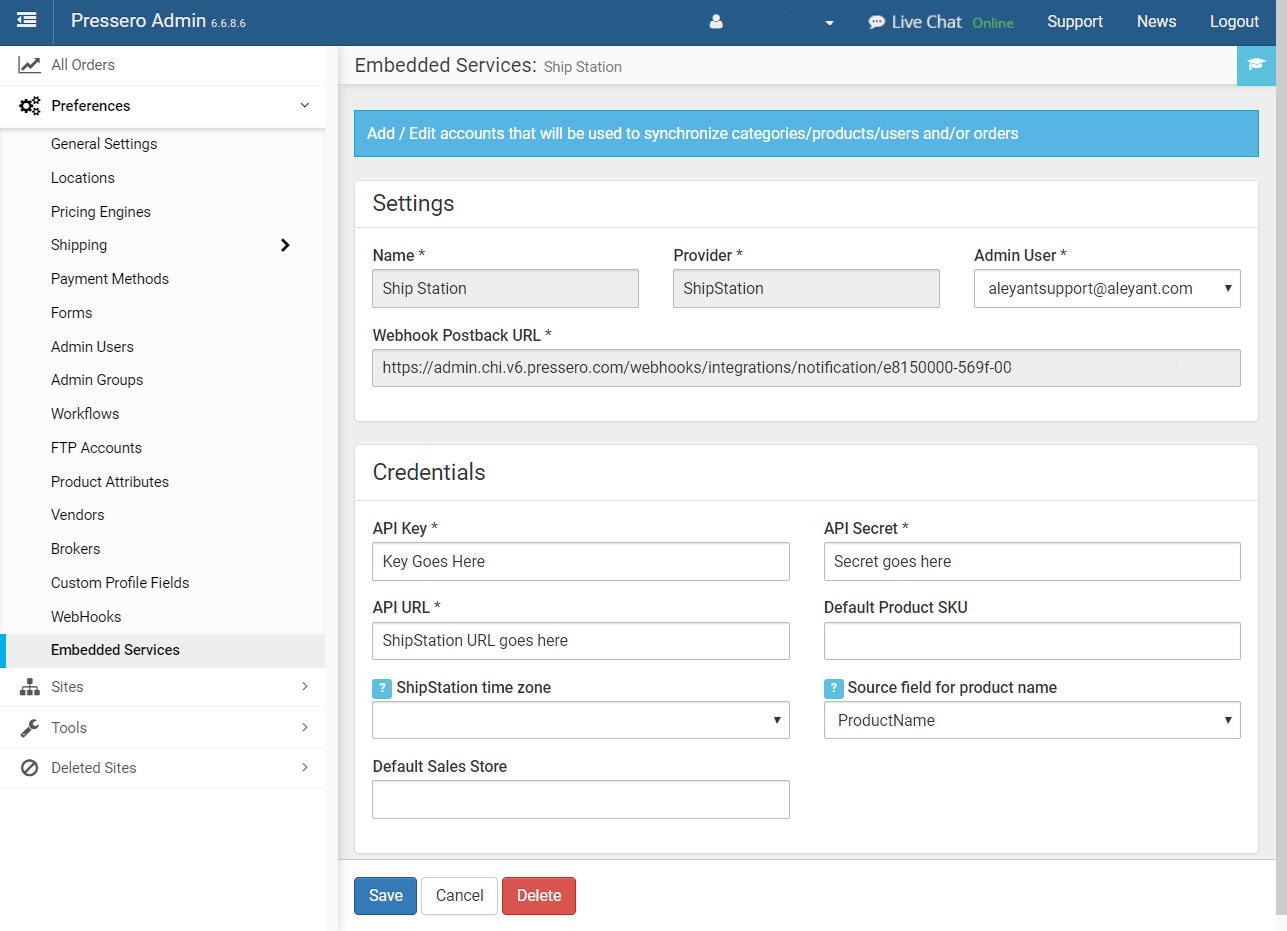This screenshot has height=931, width=1287.
Task: Click Logout in the header
Action: click(1234, 22)
